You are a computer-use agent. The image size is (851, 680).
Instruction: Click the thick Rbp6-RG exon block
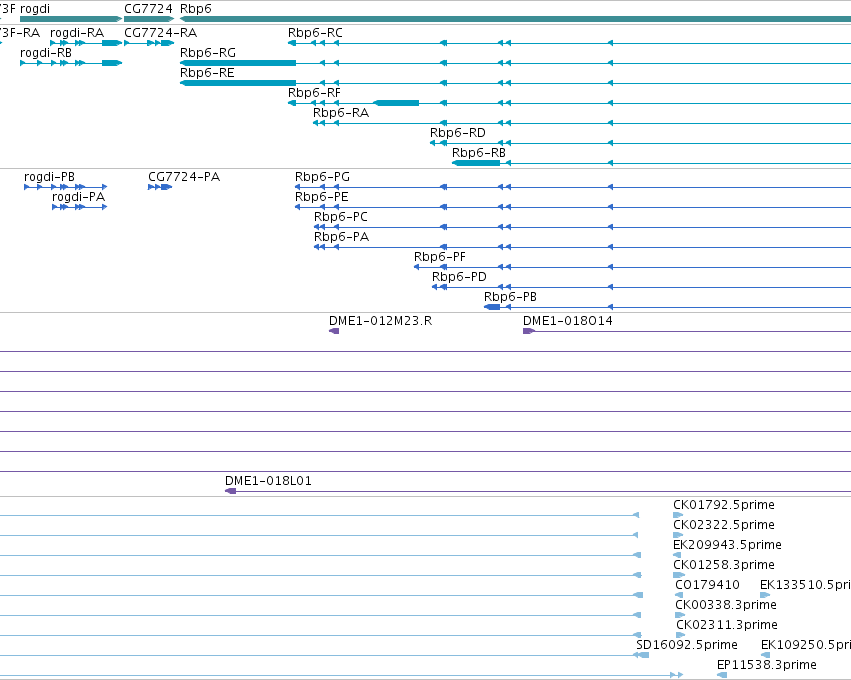pyautogui.click(x=238, y=63)
